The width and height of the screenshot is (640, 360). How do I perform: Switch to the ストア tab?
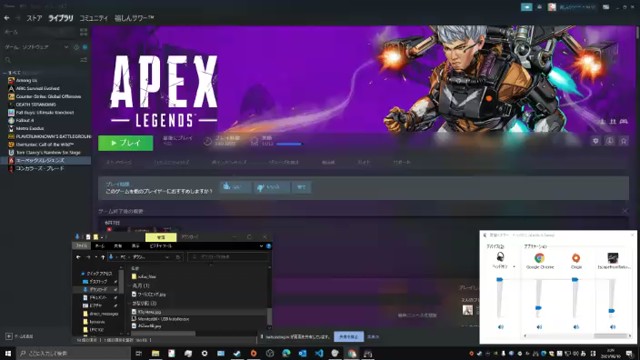coord(34,18)
